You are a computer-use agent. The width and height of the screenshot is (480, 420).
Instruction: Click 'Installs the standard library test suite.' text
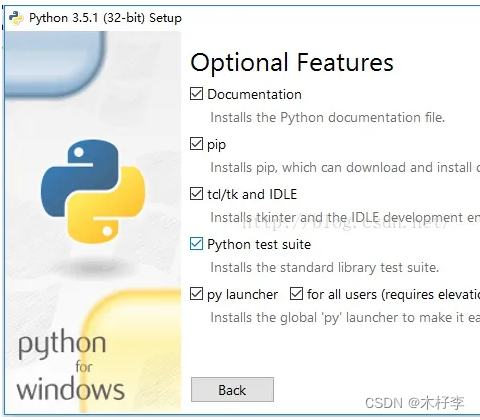pyautogui.click(x=325, y=267)
